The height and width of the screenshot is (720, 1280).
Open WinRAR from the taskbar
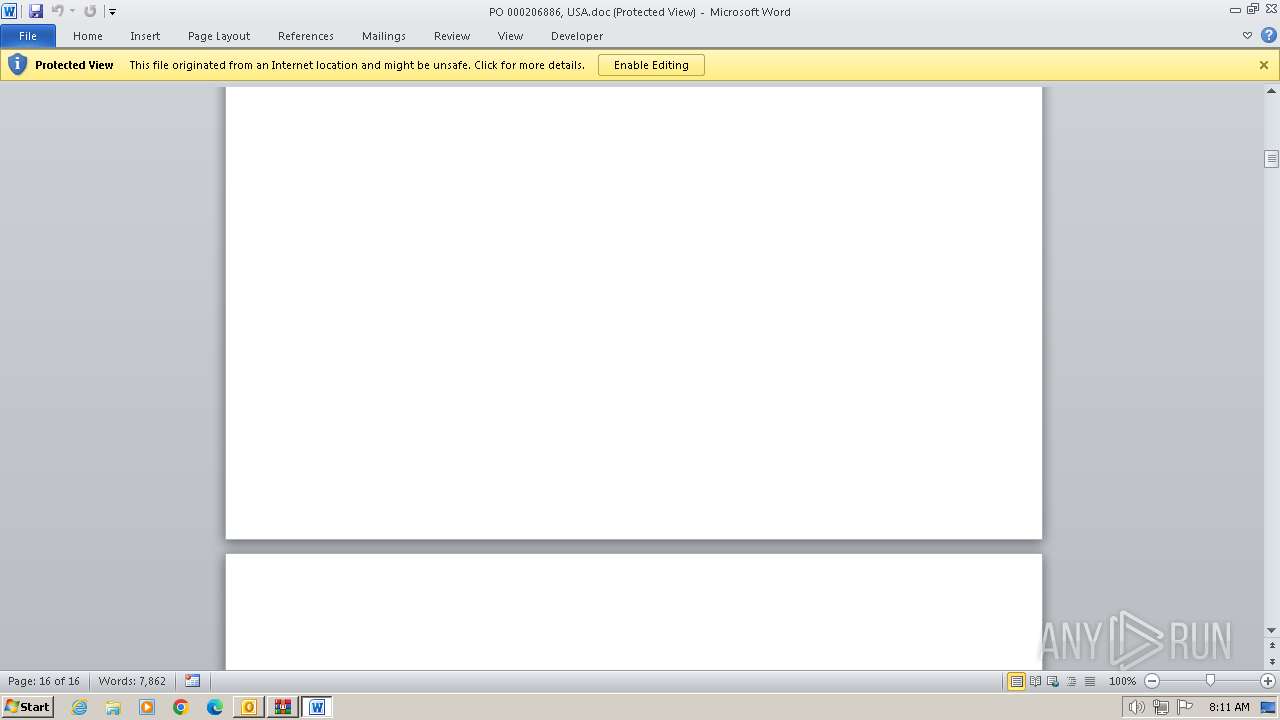coord(283,707)
